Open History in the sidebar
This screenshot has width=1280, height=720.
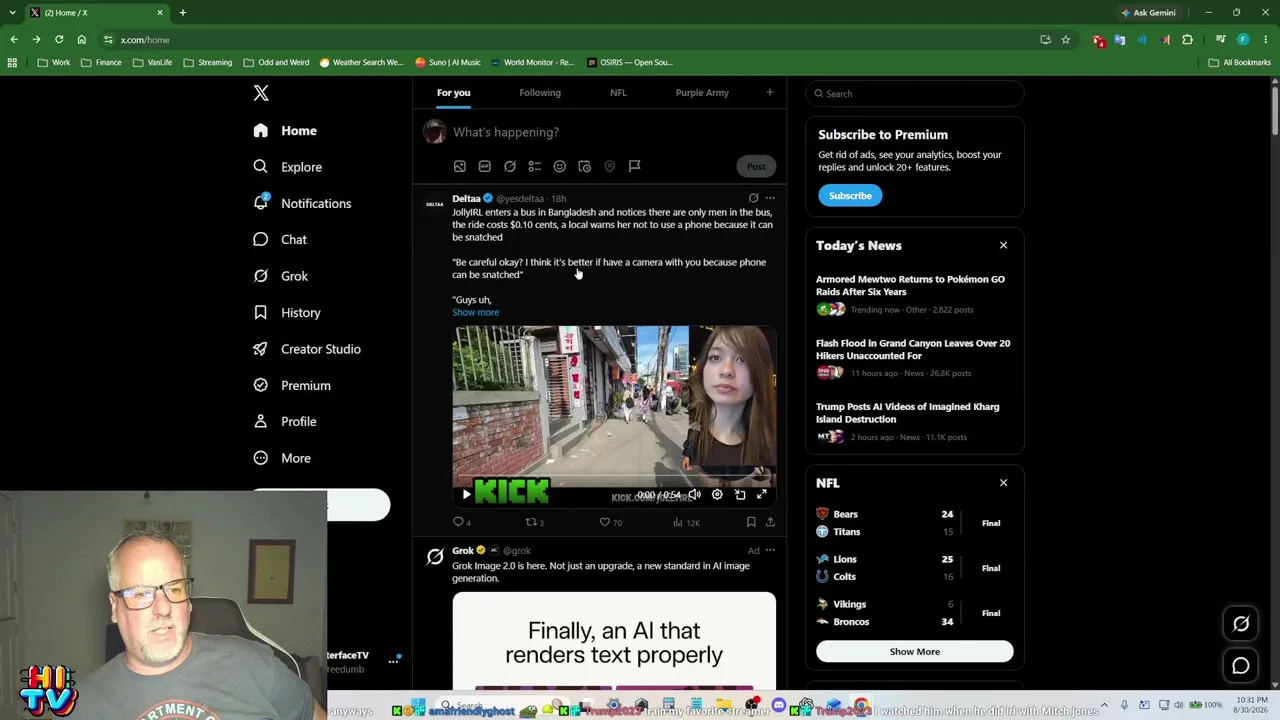[x=287, y=313]
